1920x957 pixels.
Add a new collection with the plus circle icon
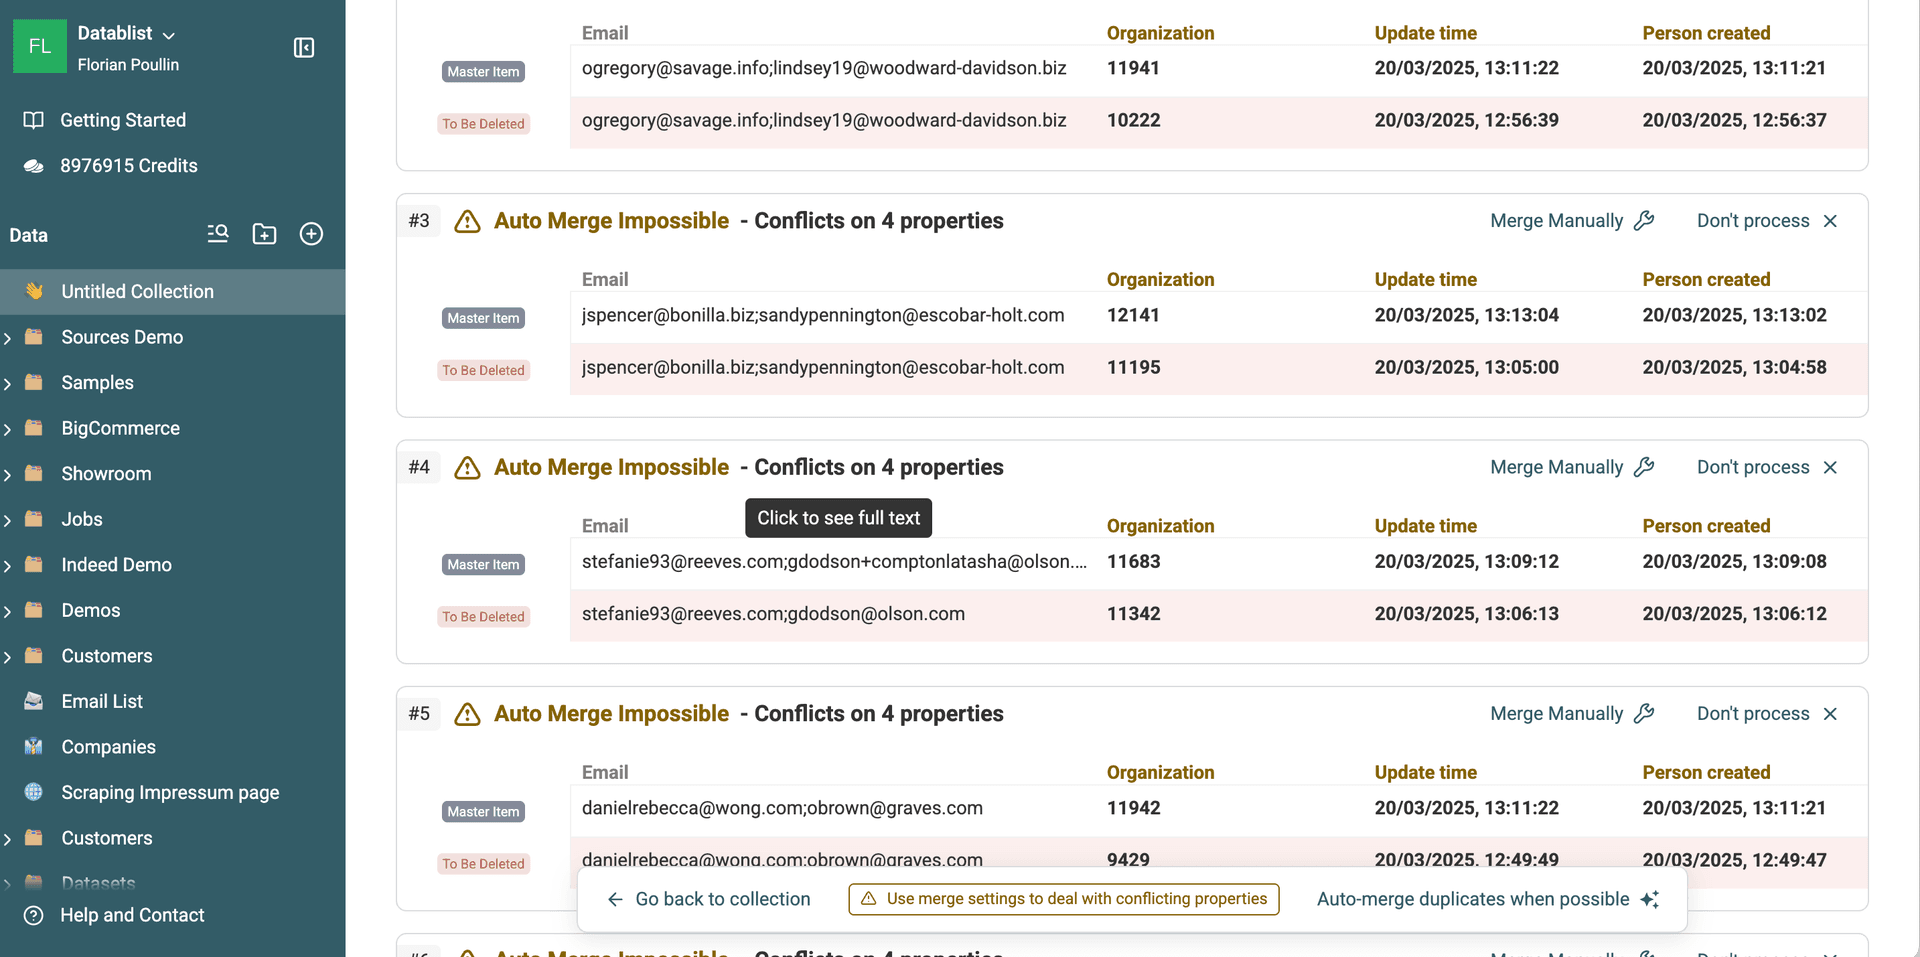point(311,233)
